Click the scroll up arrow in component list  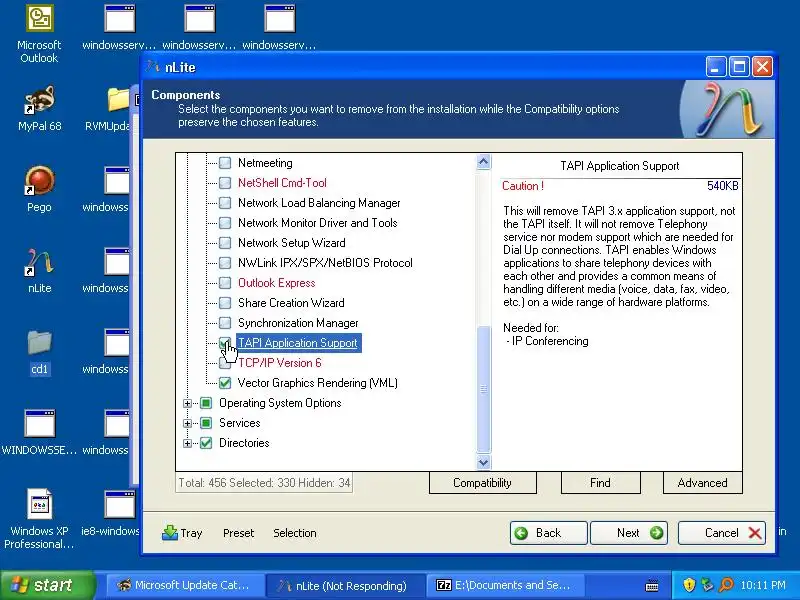click(x=483, y=162)
